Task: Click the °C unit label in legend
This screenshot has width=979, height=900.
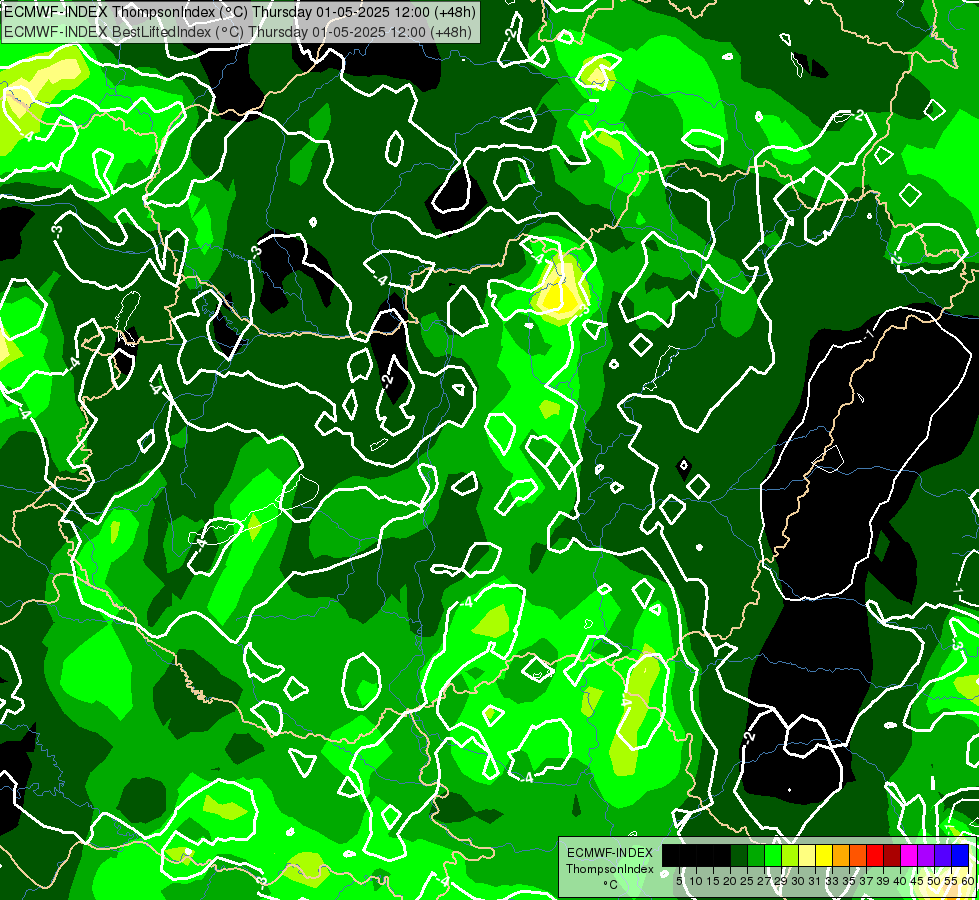Action: [x=610, y=885]
